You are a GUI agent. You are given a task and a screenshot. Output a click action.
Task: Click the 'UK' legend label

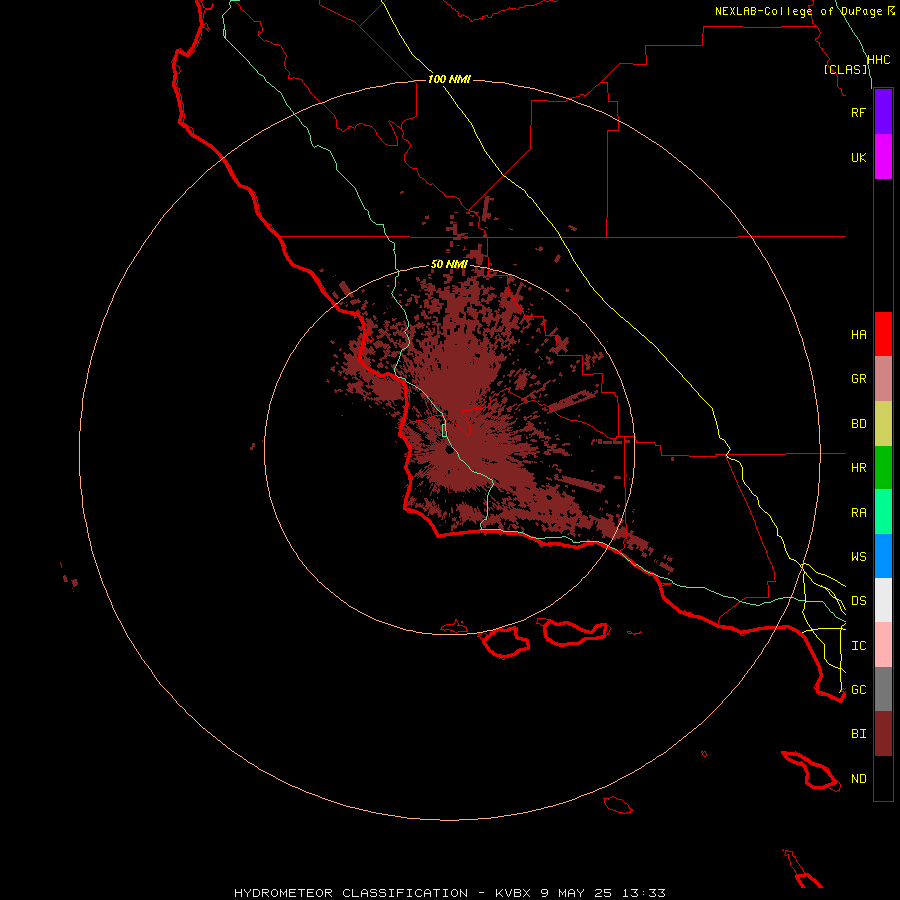(x=858, y=157)
